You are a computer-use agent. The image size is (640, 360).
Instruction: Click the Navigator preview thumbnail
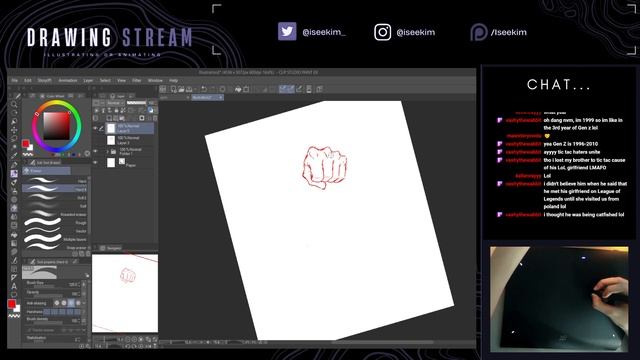click(x=125, y=293)
